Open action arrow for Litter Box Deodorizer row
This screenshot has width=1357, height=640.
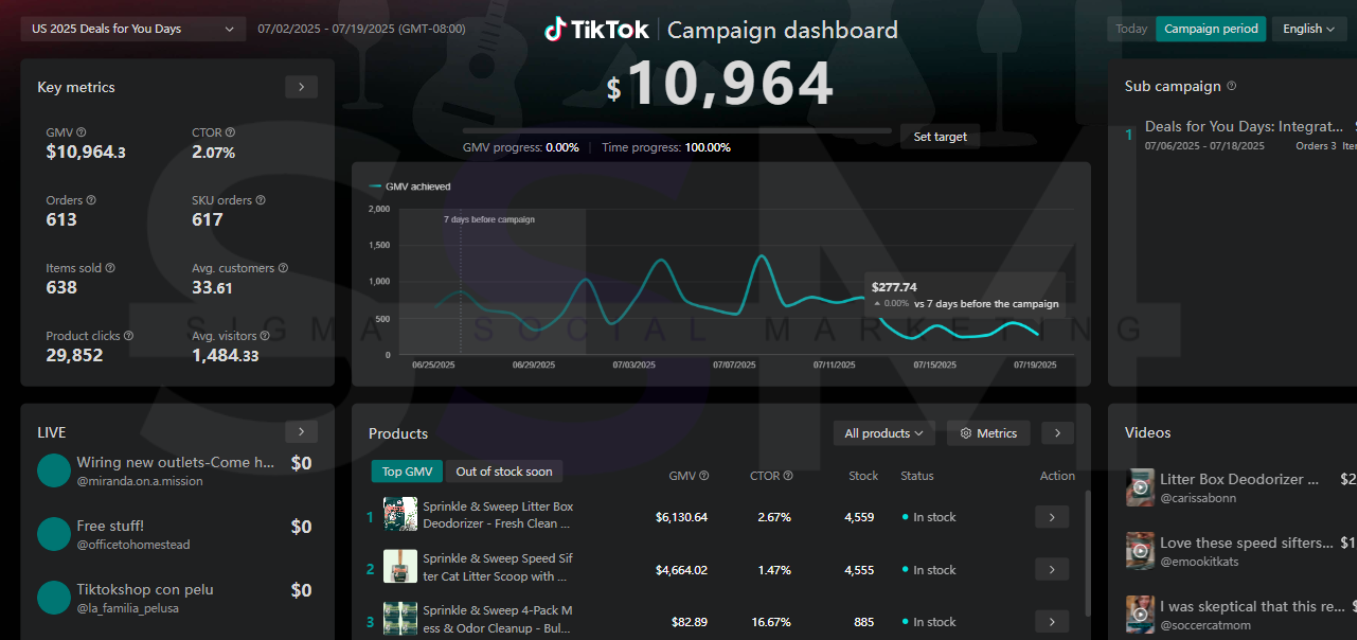pyautogui.click(x=1051, y=517)
